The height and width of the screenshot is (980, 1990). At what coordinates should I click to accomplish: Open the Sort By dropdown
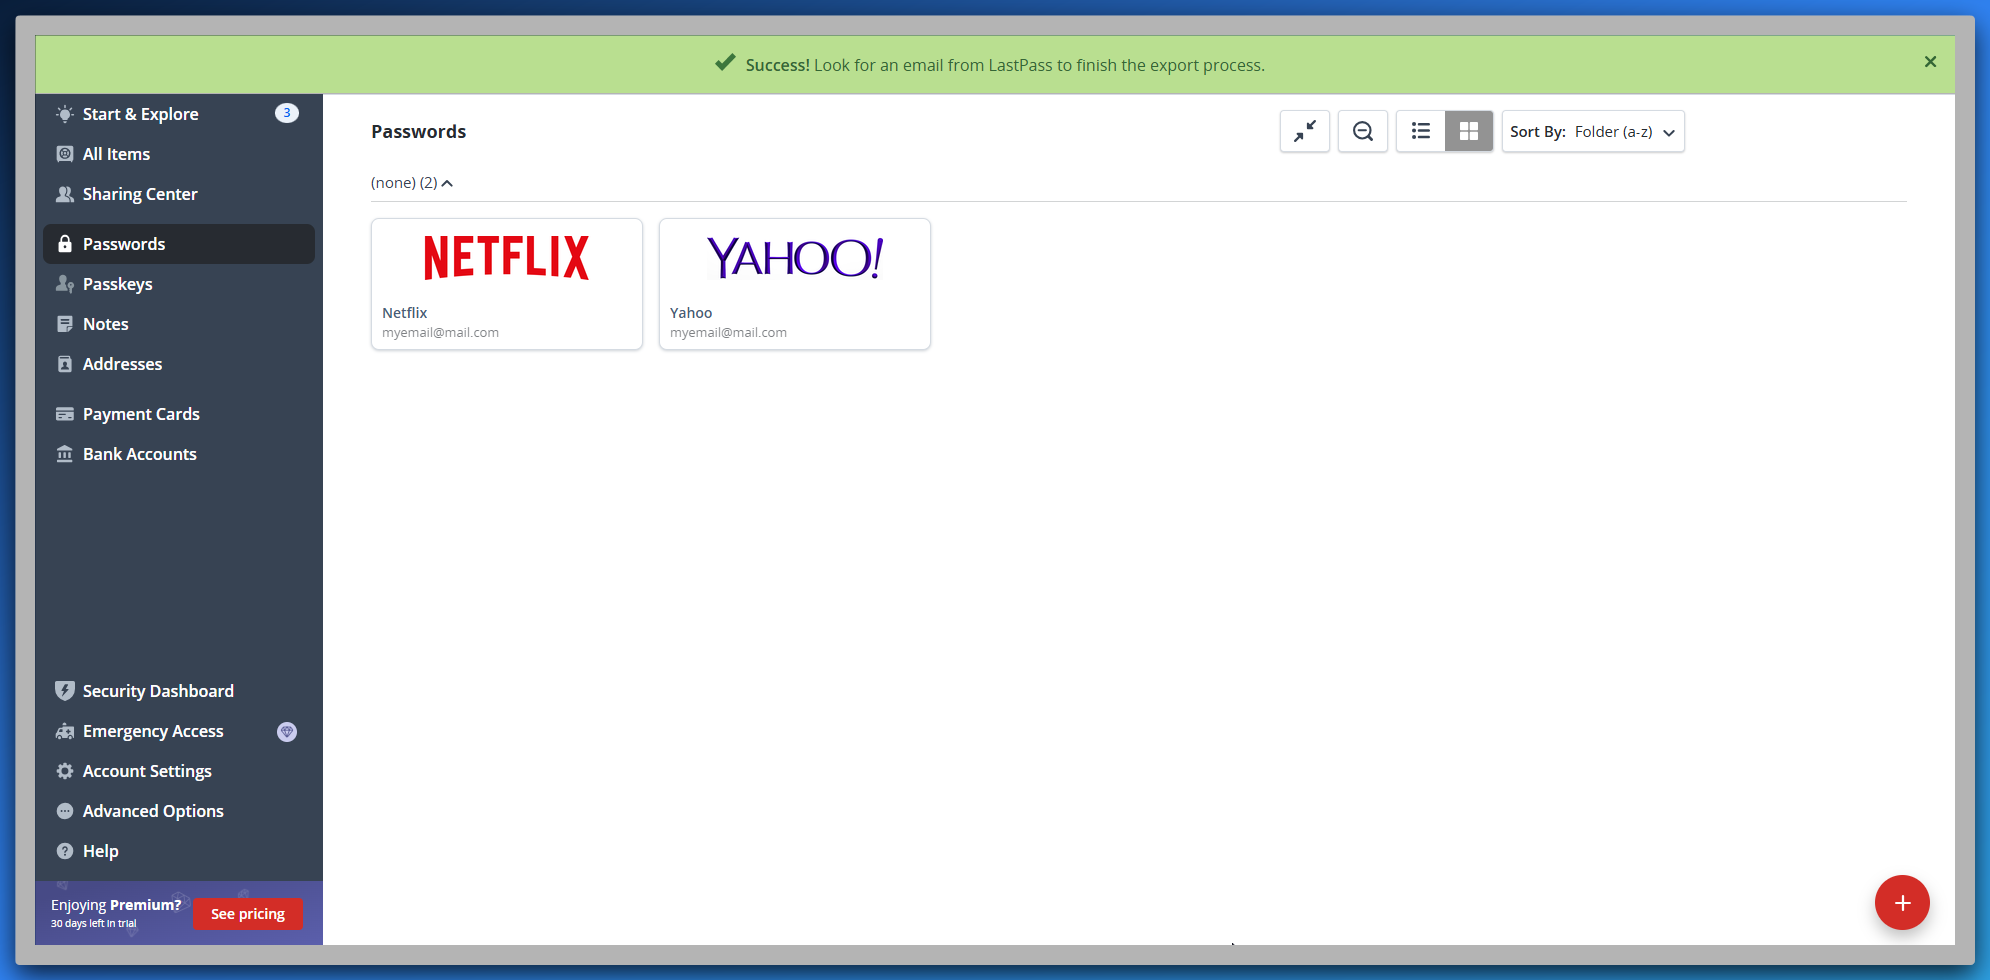coord(1592,131)
